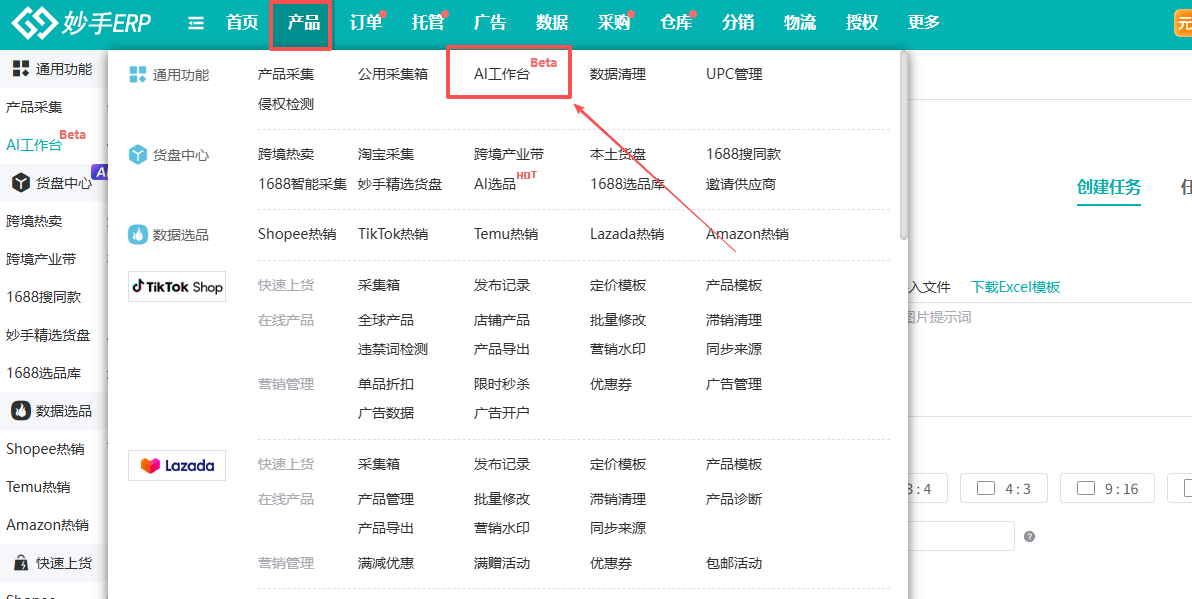Choose Lazada热销 in the dropdown menu
This screenshot has height=599, width=1192.
pyautogui.click(x=626, y=234)
